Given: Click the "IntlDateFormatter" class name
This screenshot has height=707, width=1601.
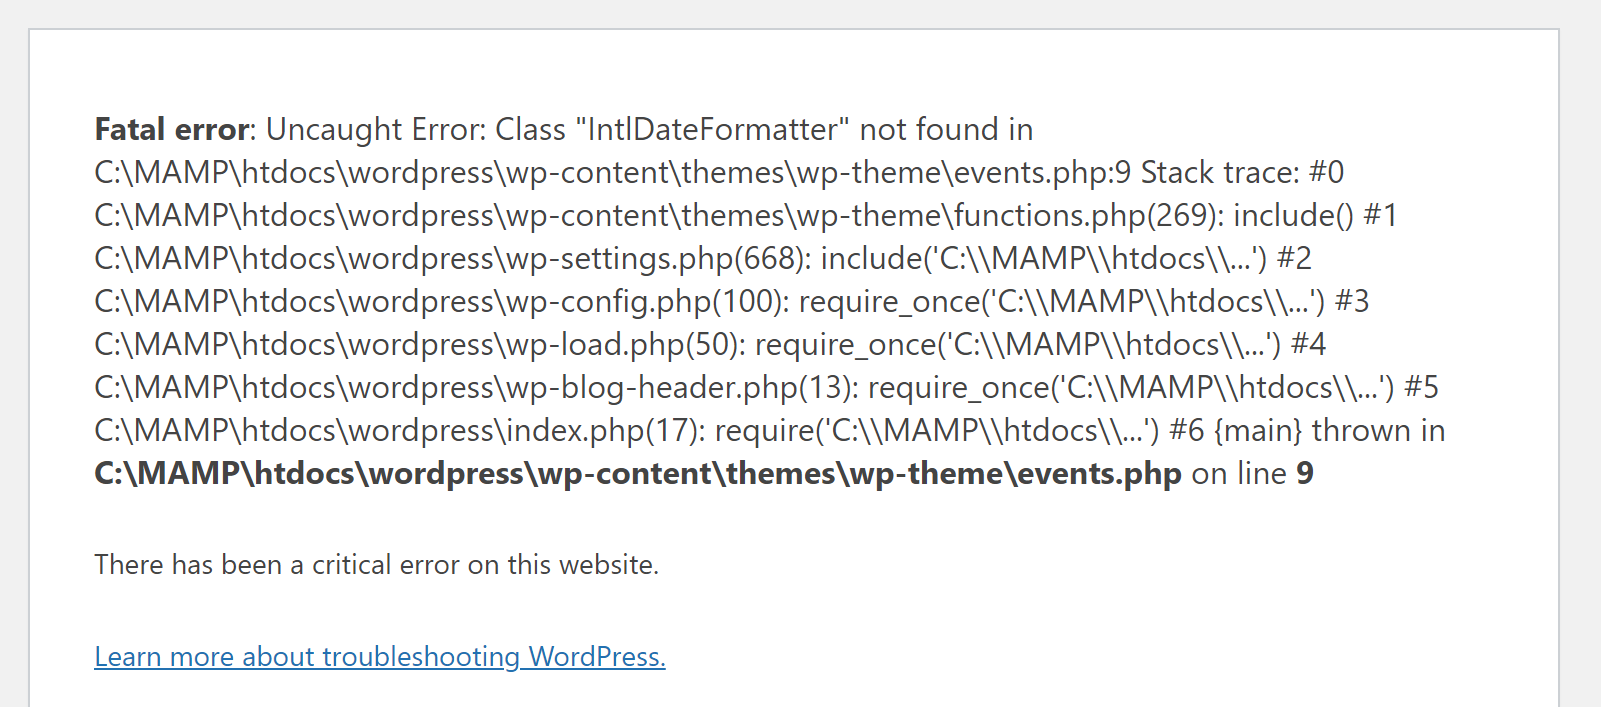Looking at the screenshot, I should pyautogui.click(x=712, y=130).
